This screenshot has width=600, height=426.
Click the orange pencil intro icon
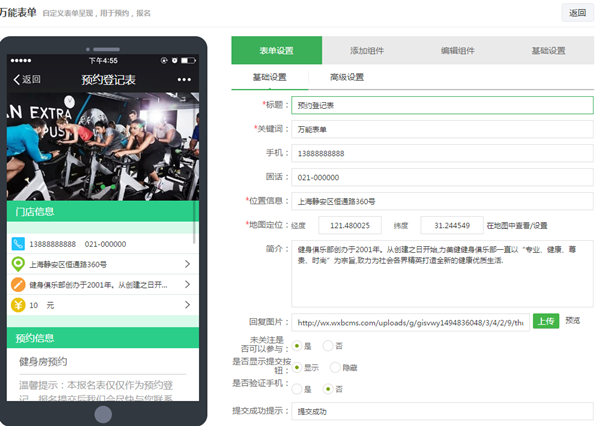18,284
